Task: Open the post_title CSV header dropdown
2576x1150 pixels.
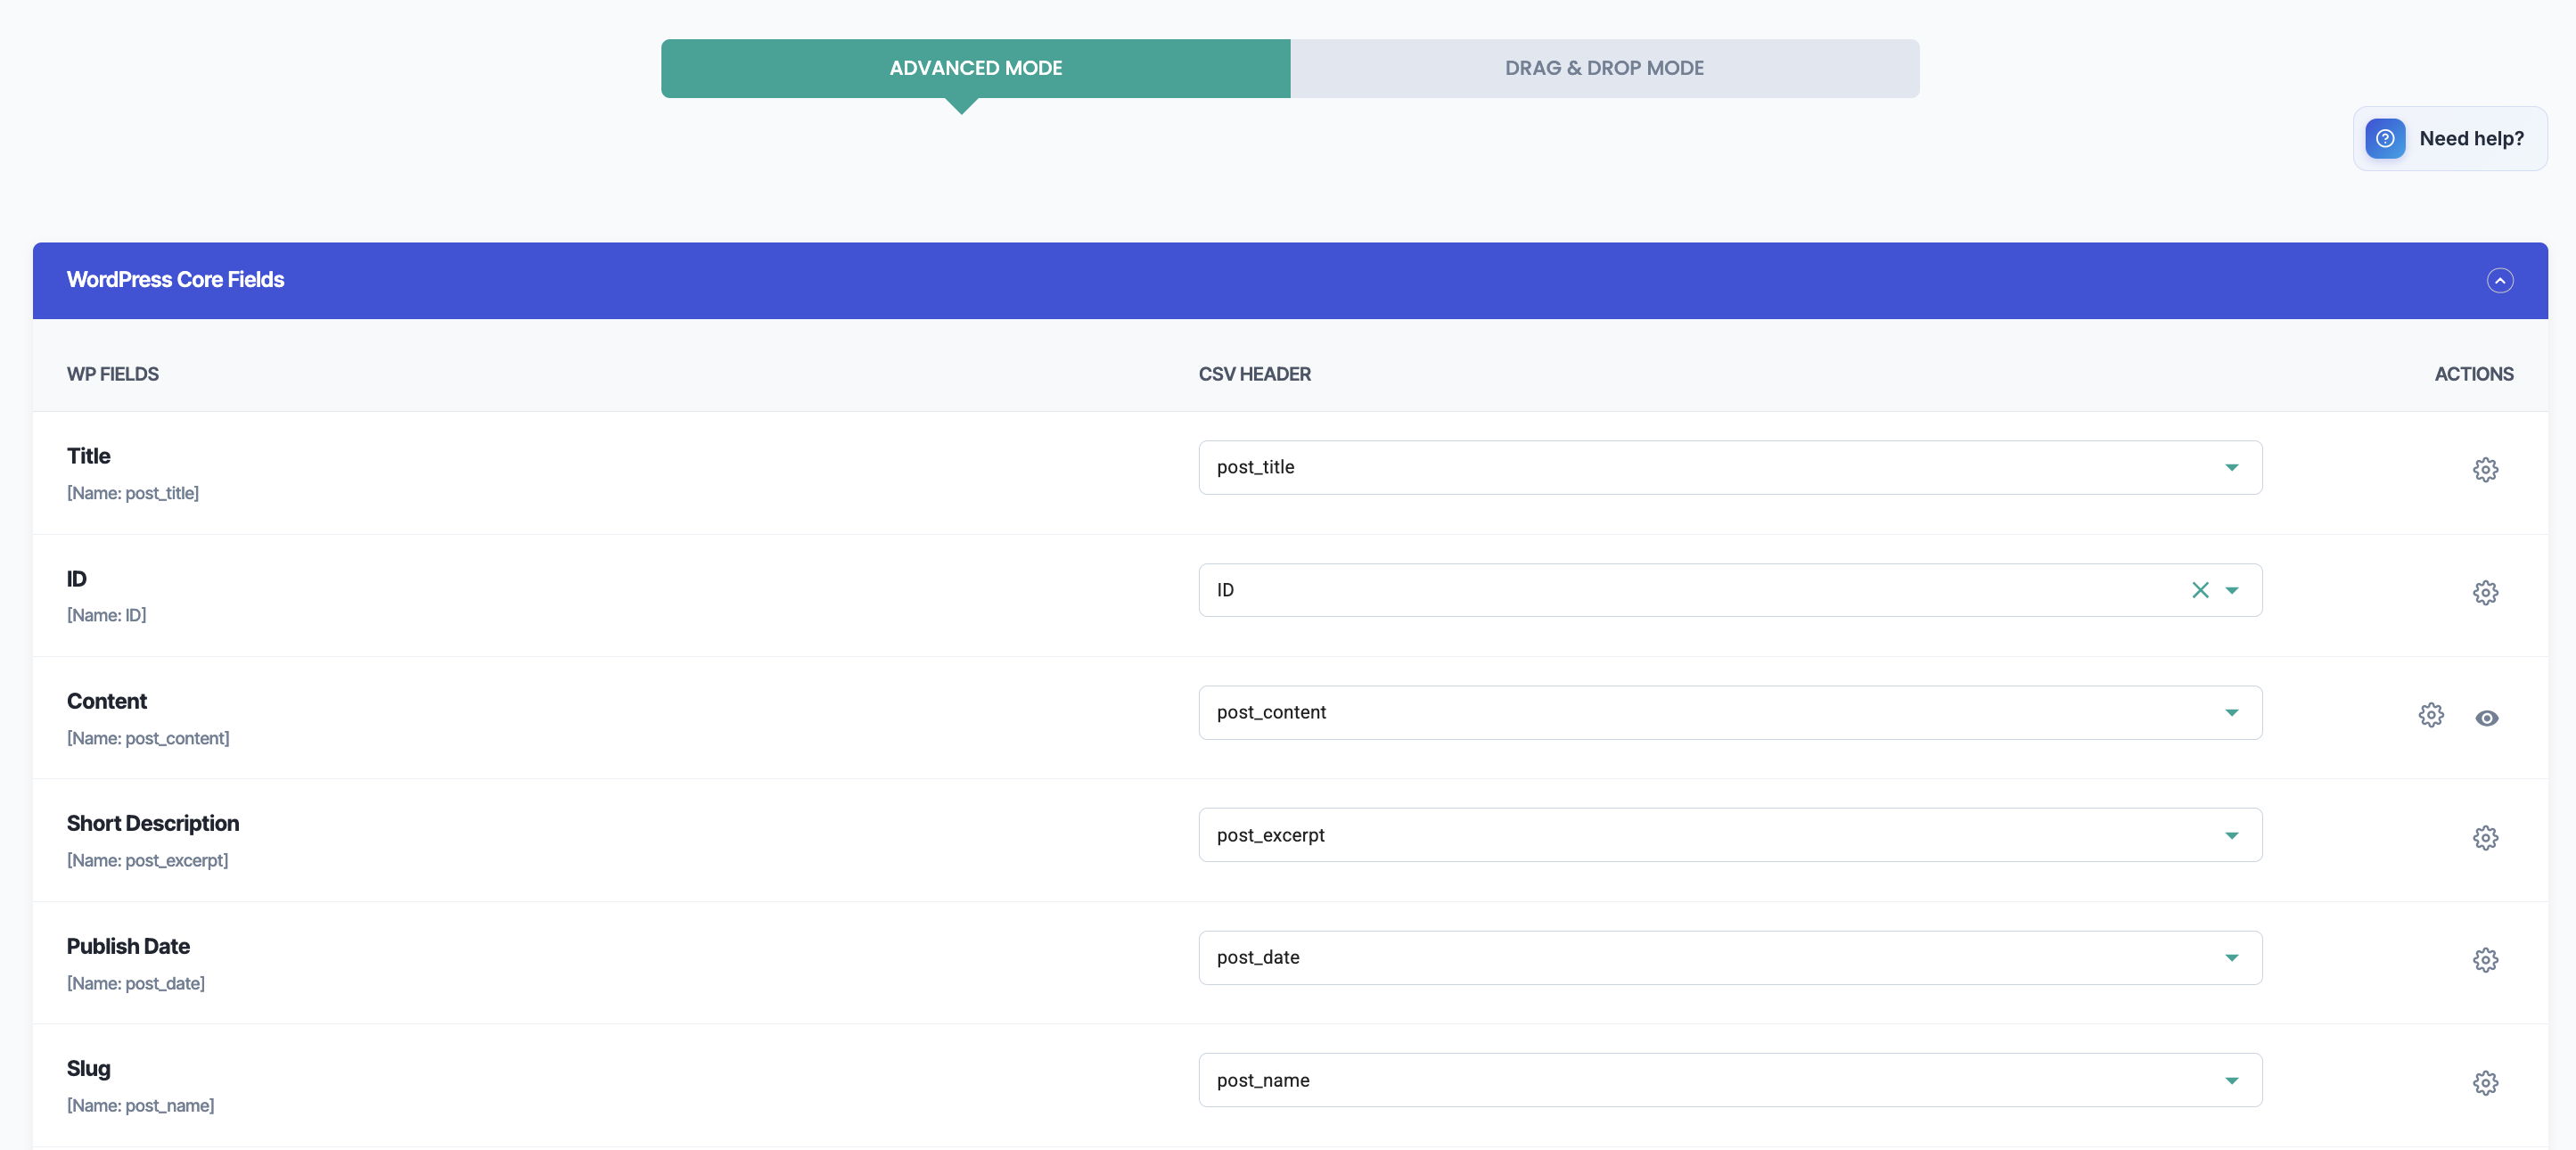Action: click(x=1730, y=468)
